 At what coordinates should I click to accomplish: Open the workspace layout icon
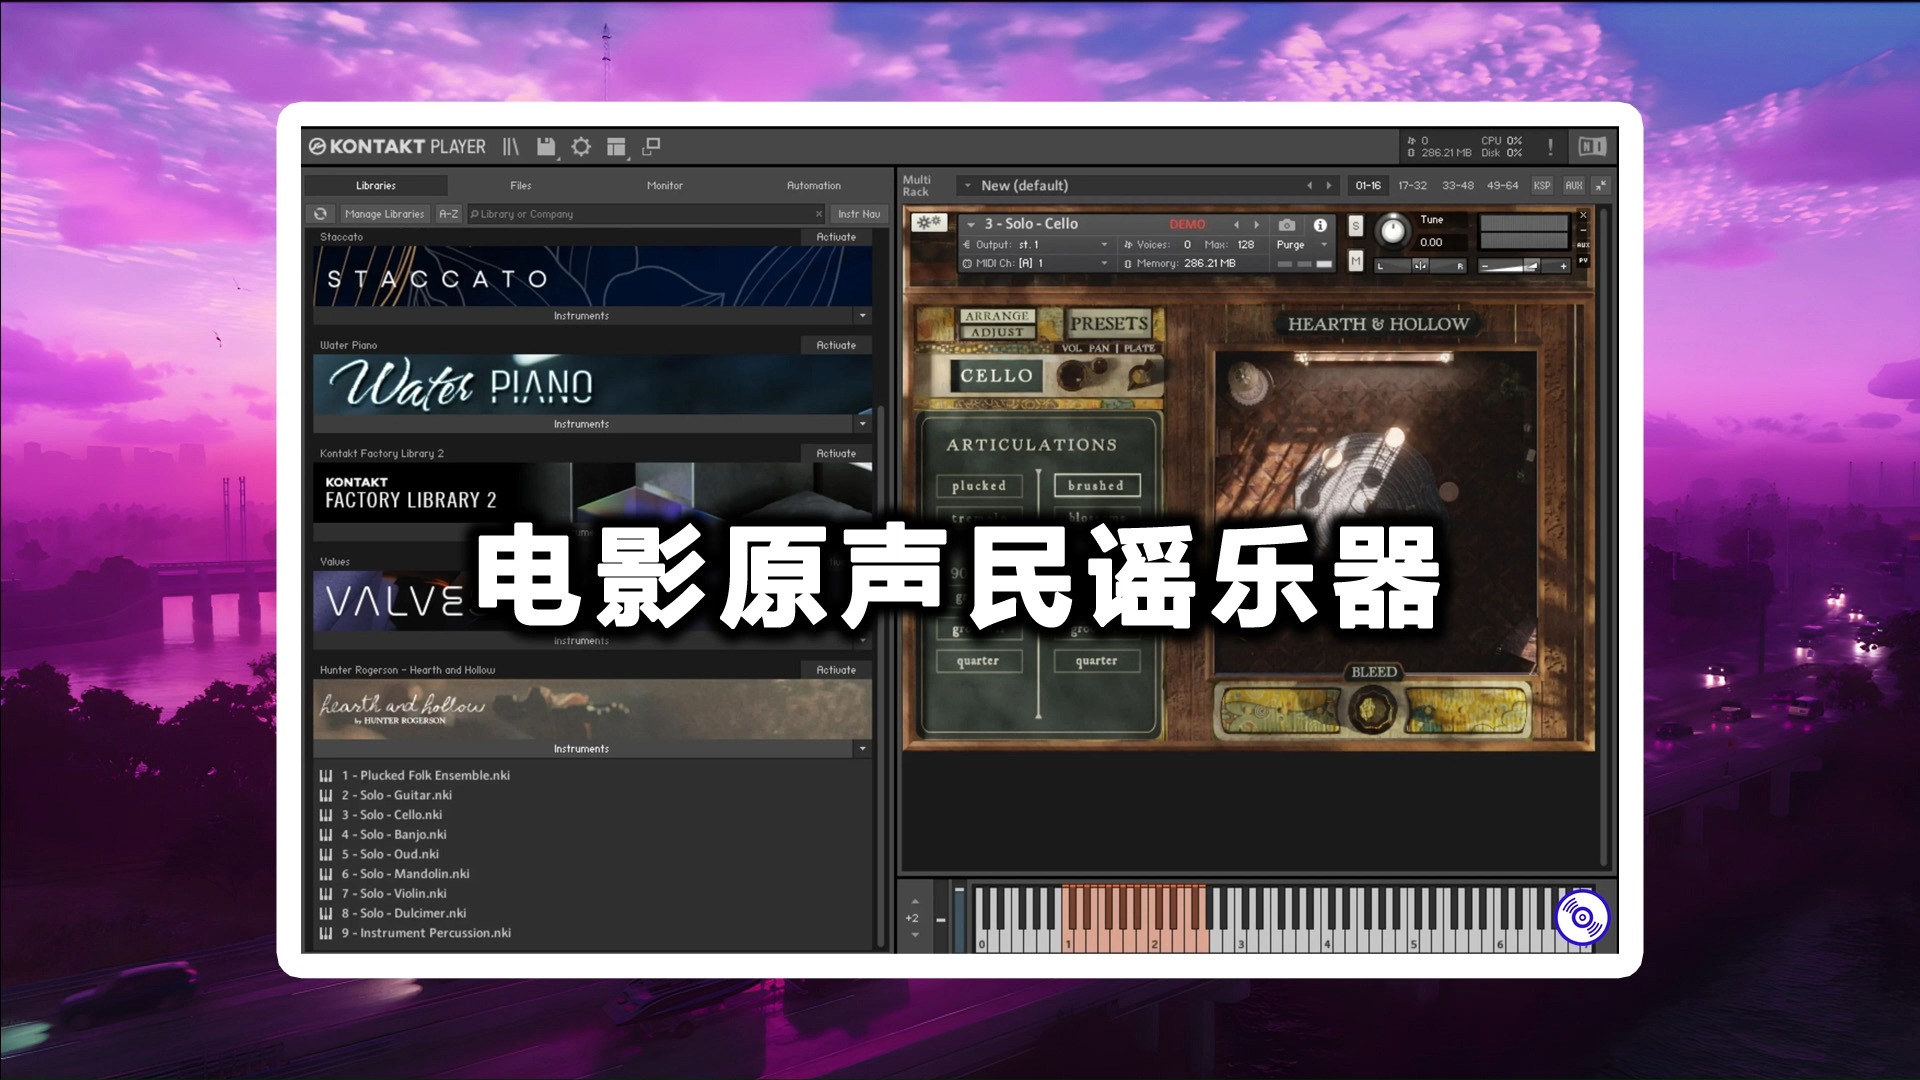pyautogui.click(x=616, y=147)
